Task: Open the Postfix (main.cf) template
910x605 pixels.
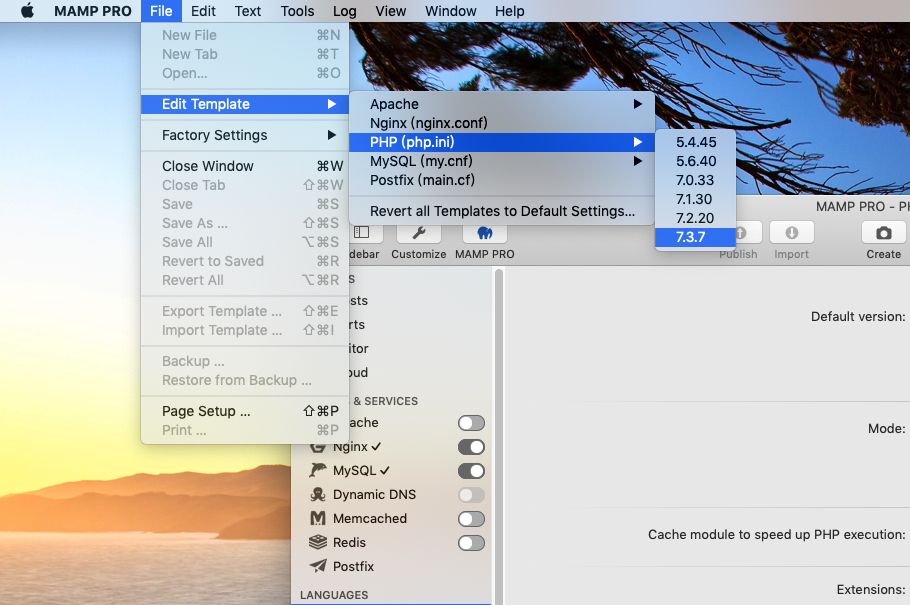Action: pos(502,180)
